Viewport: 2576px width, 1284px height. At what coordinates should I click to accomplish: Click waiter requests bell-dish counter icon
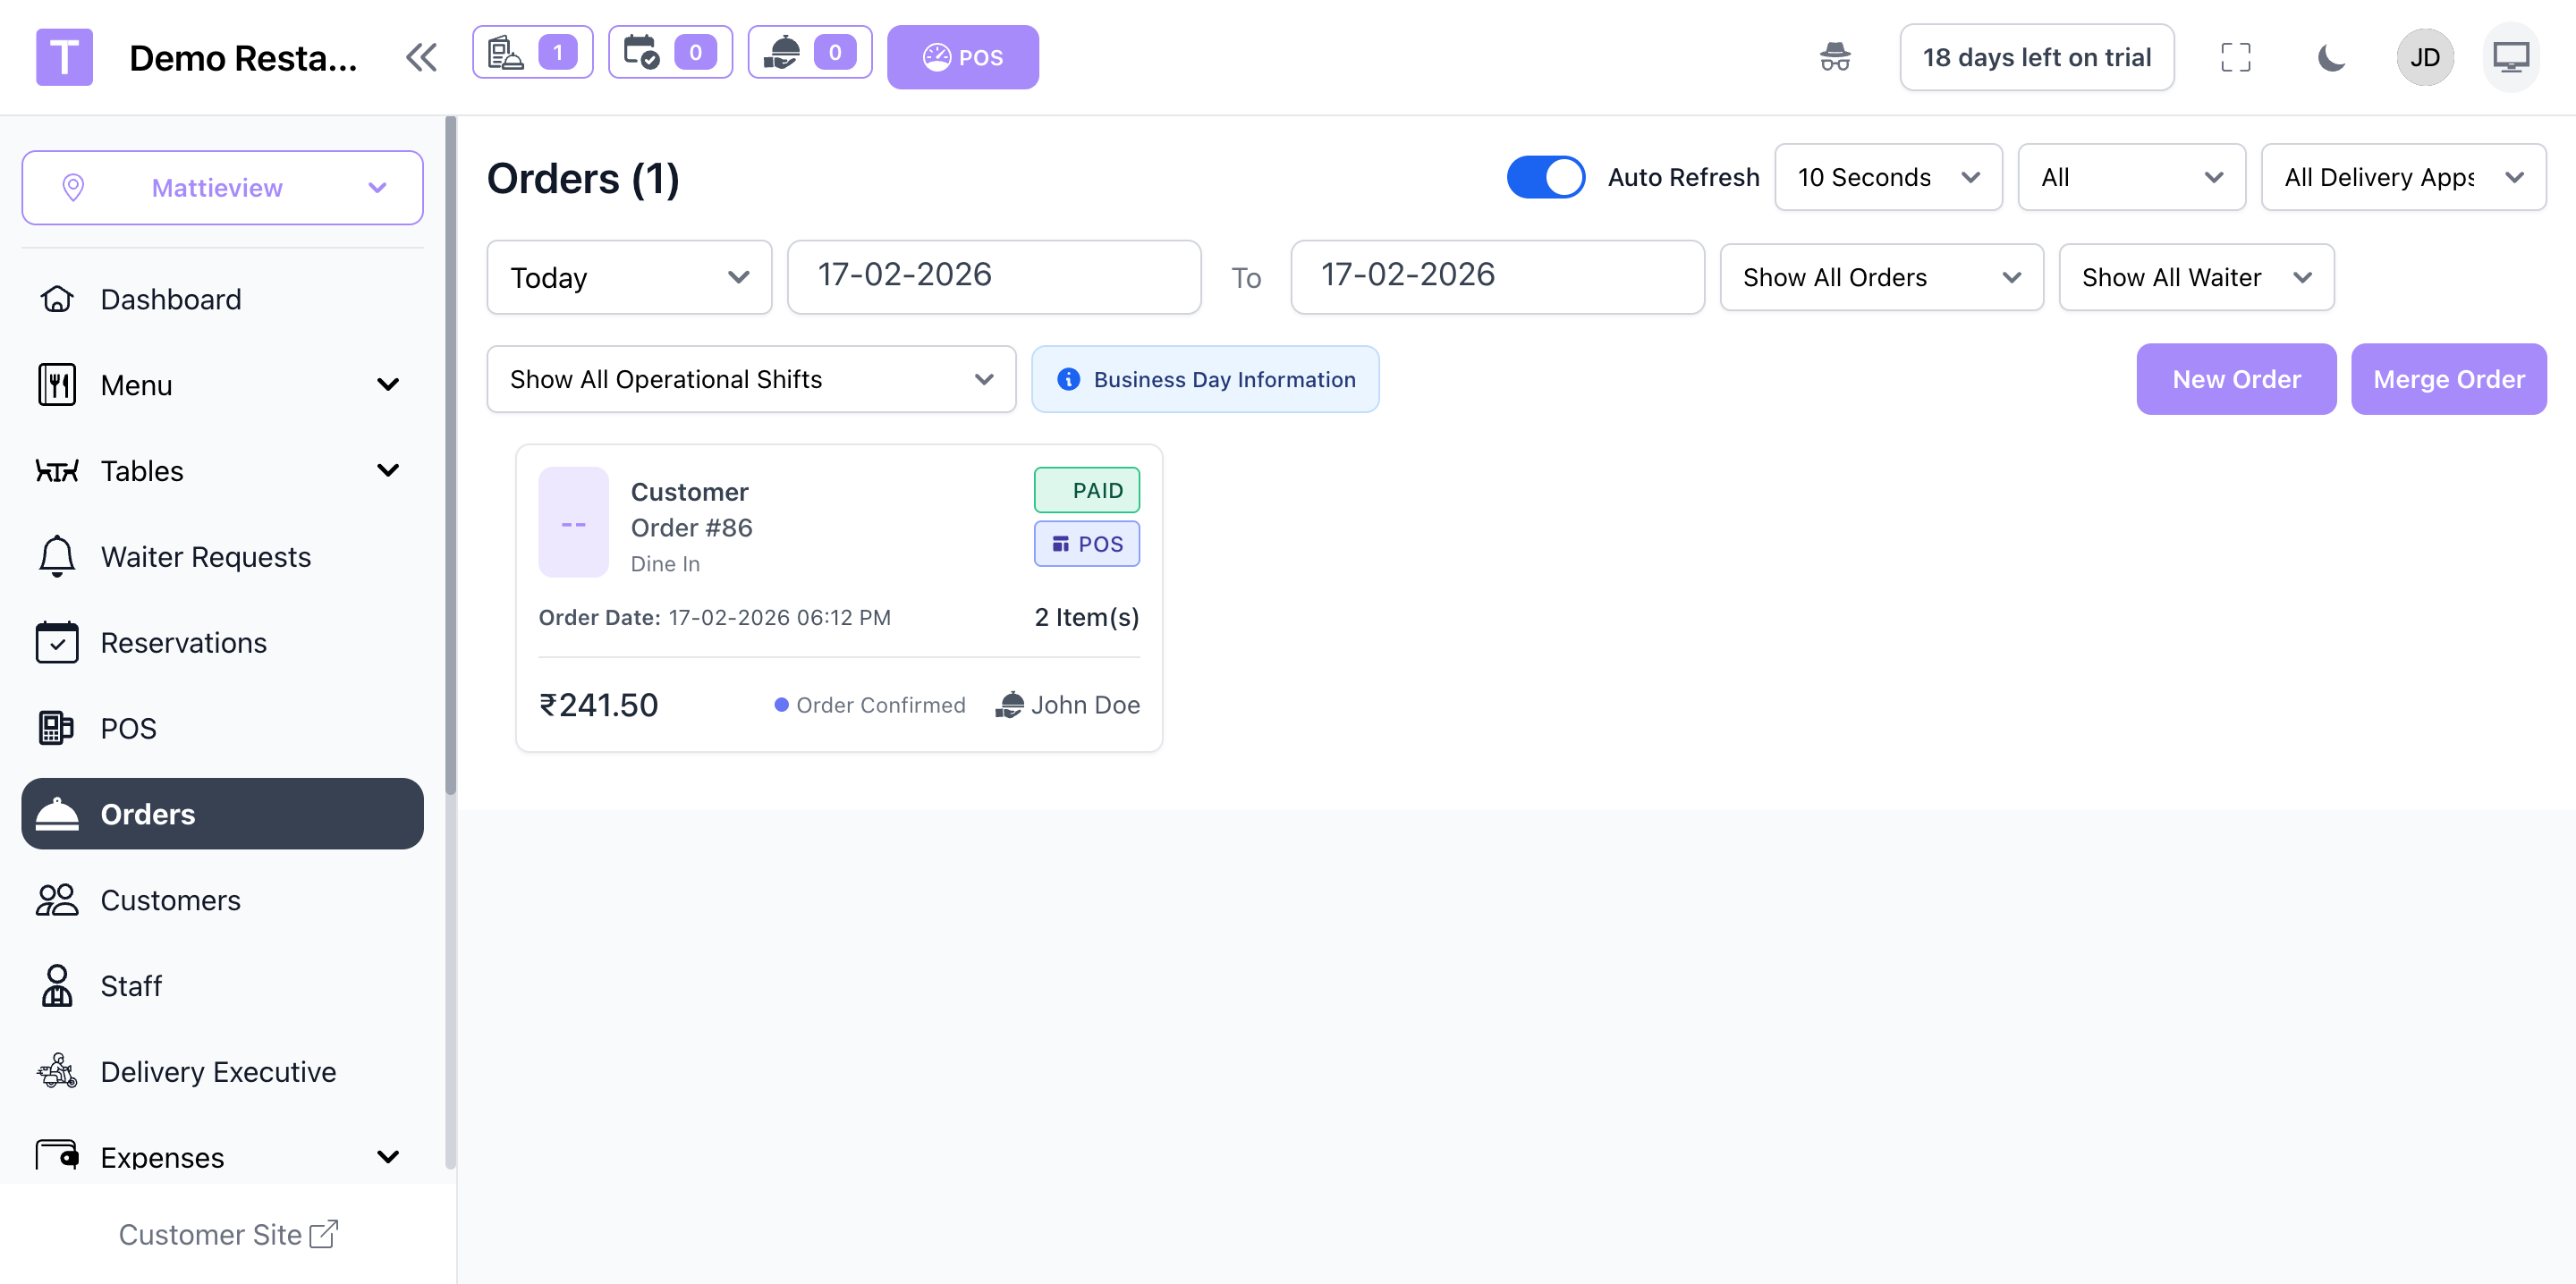[x=809, y=53]
